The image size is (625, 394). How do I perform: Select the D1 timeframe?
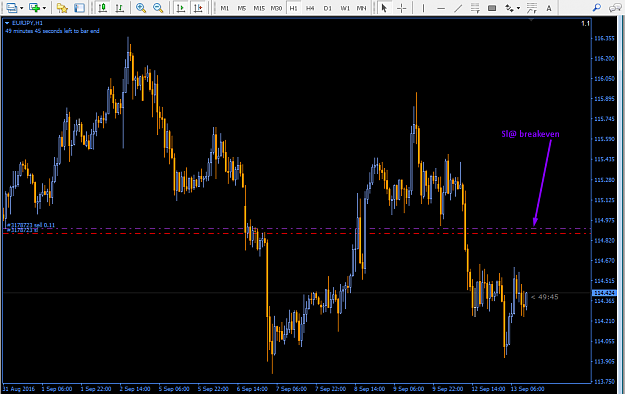[x=327, y=8]
